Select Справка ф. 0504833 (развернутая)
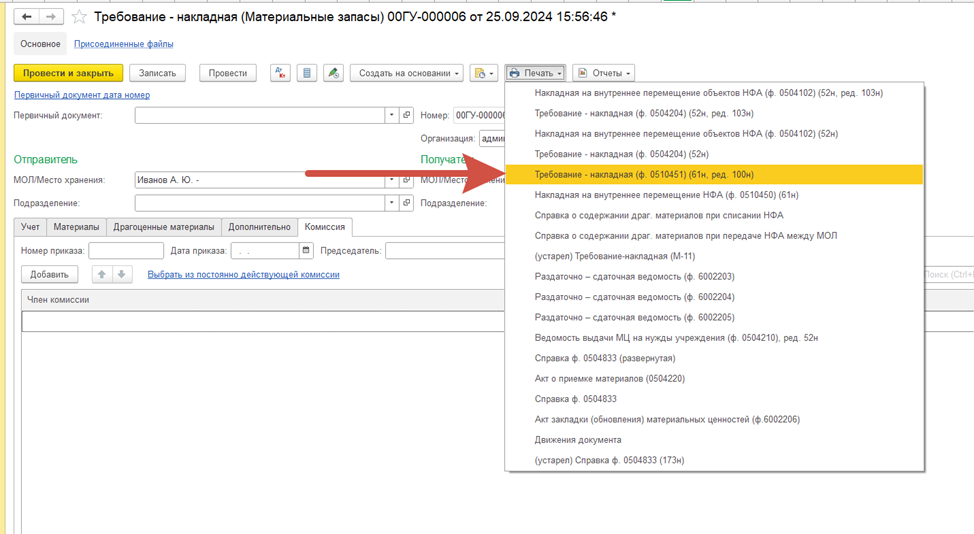 pyautogui.click(x=714, y=358)
